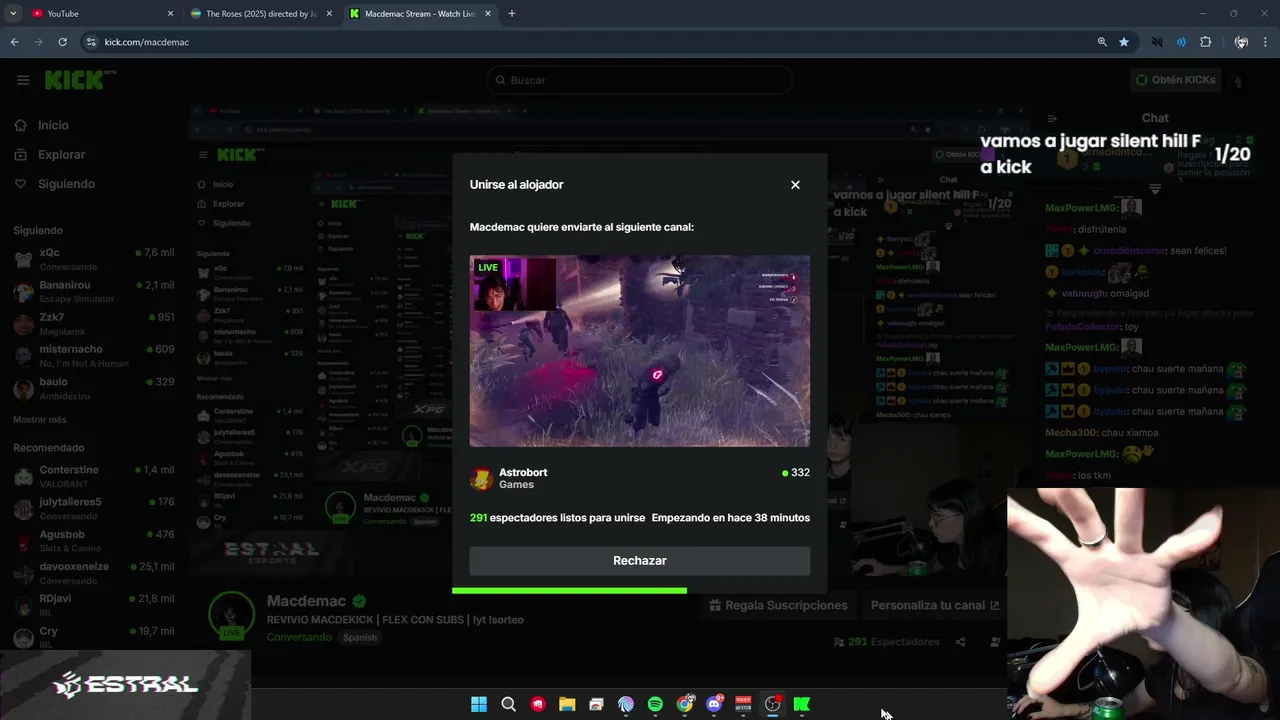Click the kick.com/macdemac address bar
This screenshot has height=720, width=1280.
(x=590, y=42)
